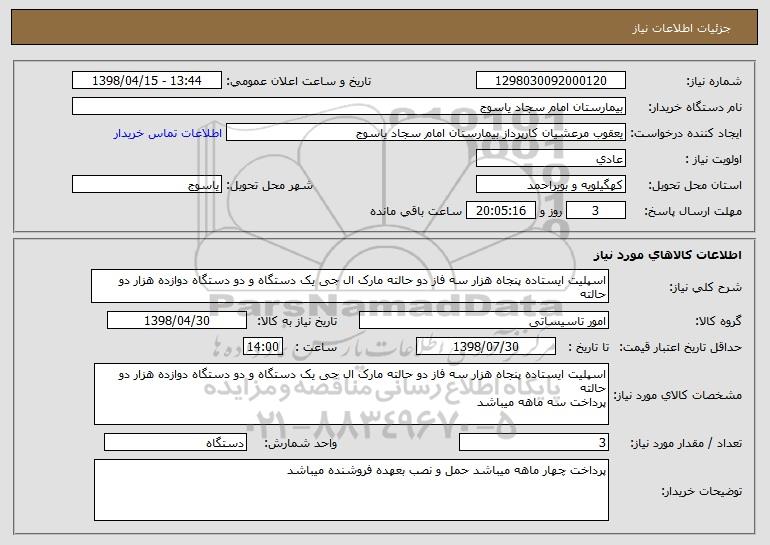Viewport: 770px width, 545px height.
Task: Click the label مهلت ارسال پاسخ
Action: pyautogui.click(x=693, y=212)
